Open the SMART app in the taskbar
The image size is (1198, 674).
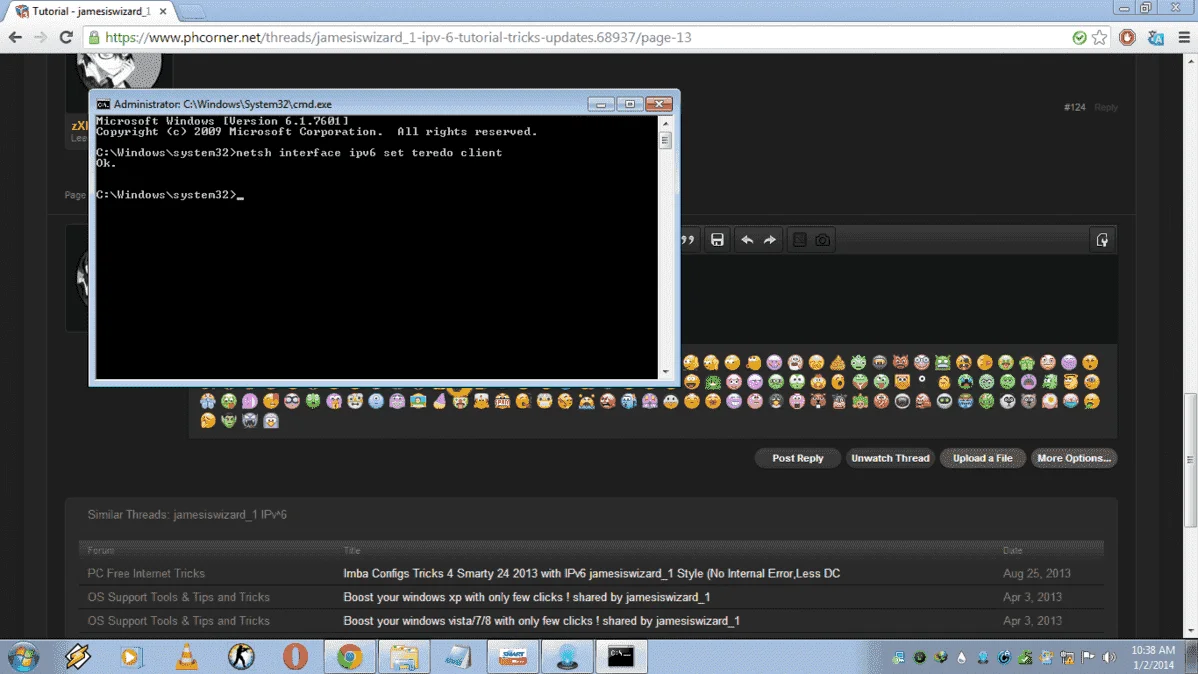513,656
